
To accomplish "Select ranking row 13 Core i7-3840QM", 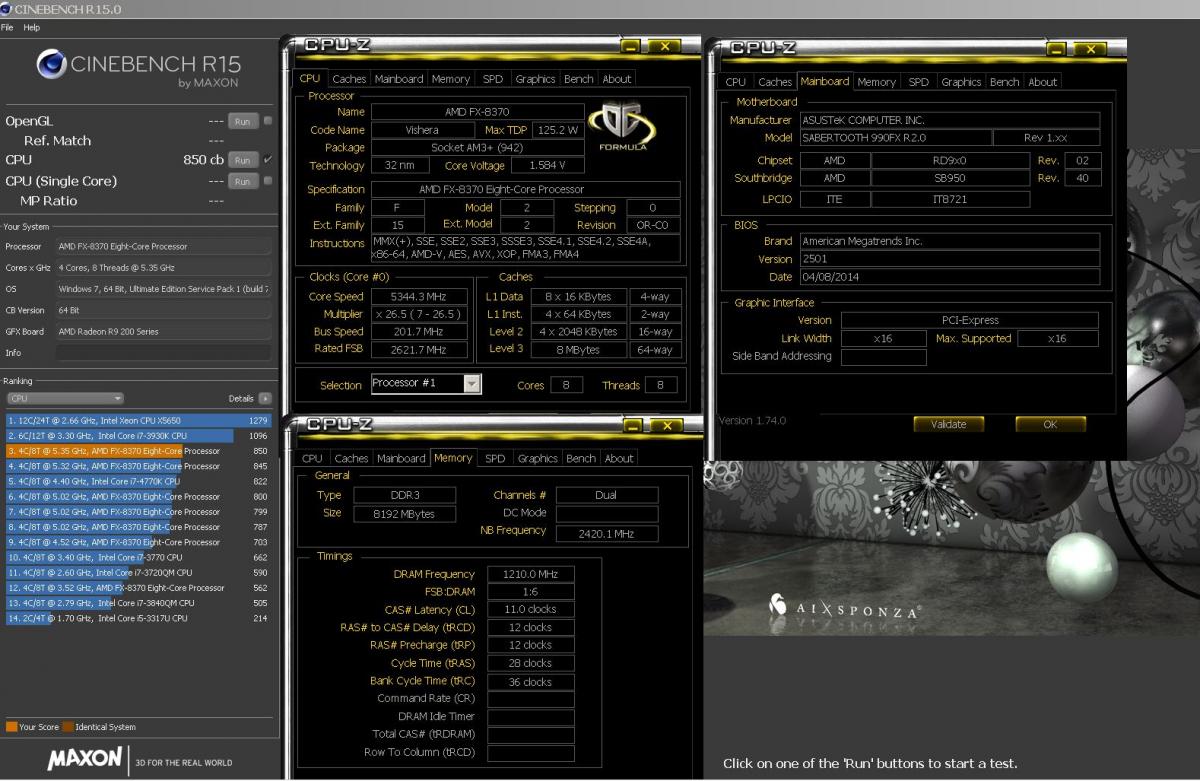I will click(139, 603).
